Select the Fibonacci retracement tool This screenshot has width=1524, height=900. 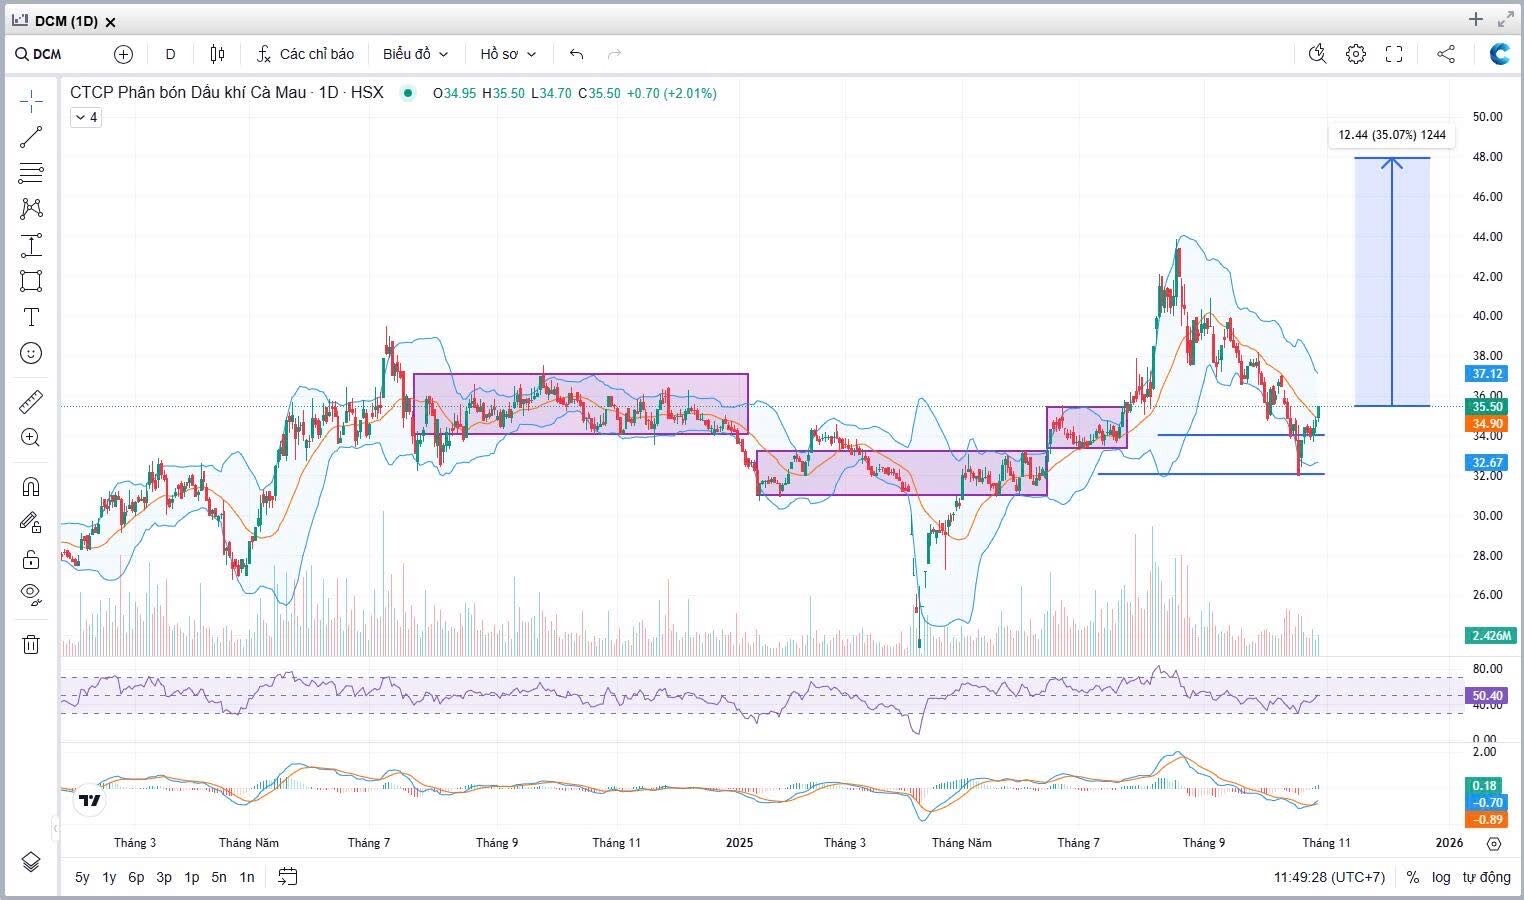(31, 173)
